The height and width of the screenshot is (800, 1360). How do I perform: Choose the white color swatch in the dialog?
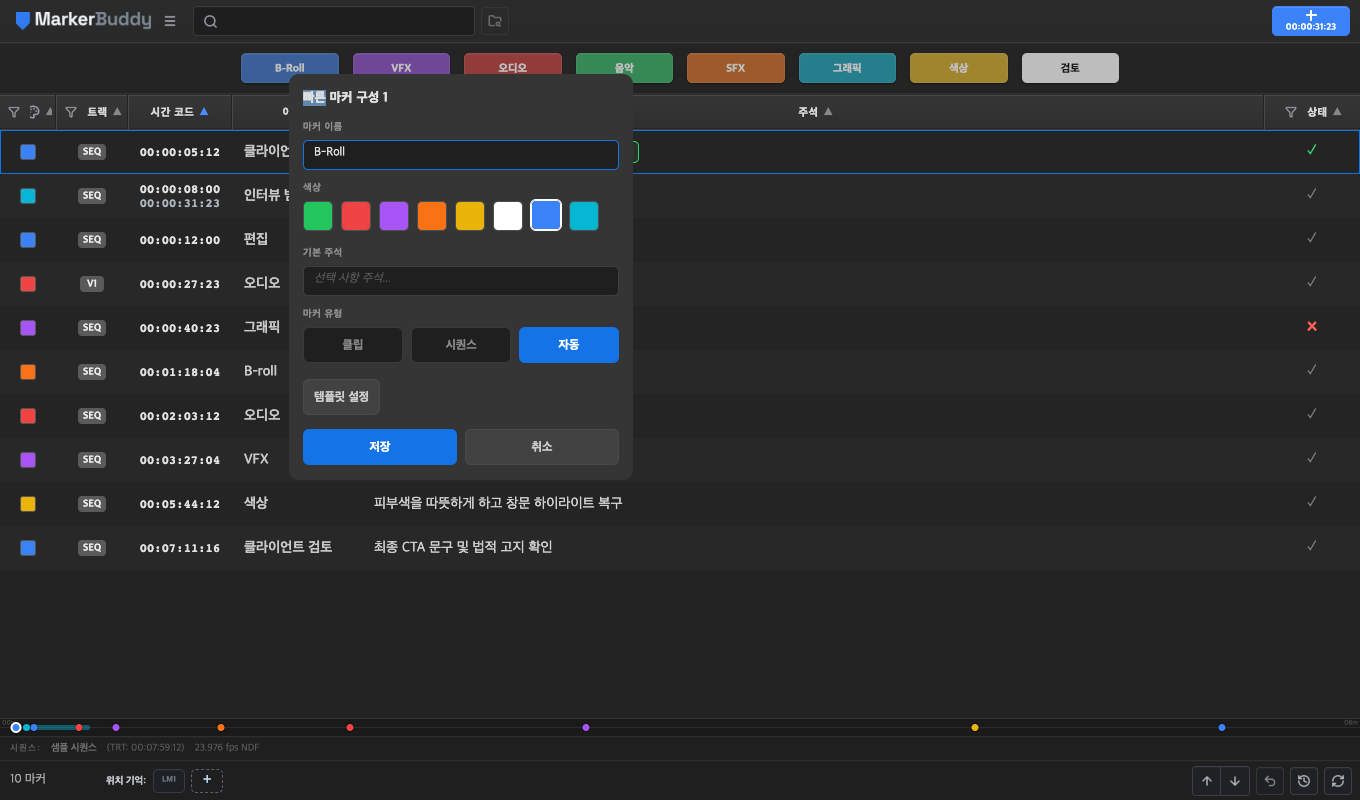(508, 216)
